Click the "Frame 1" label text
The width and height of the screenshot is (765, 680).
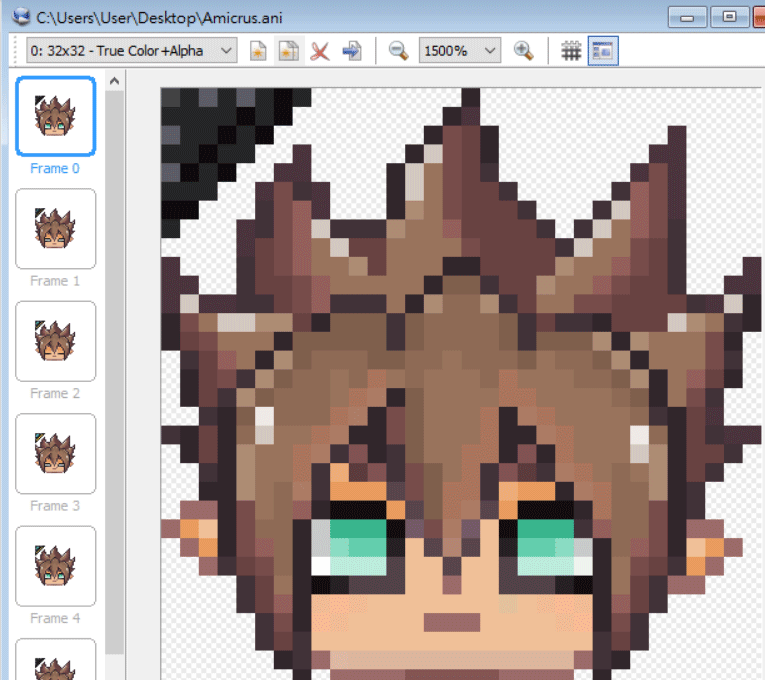(55, 281)
